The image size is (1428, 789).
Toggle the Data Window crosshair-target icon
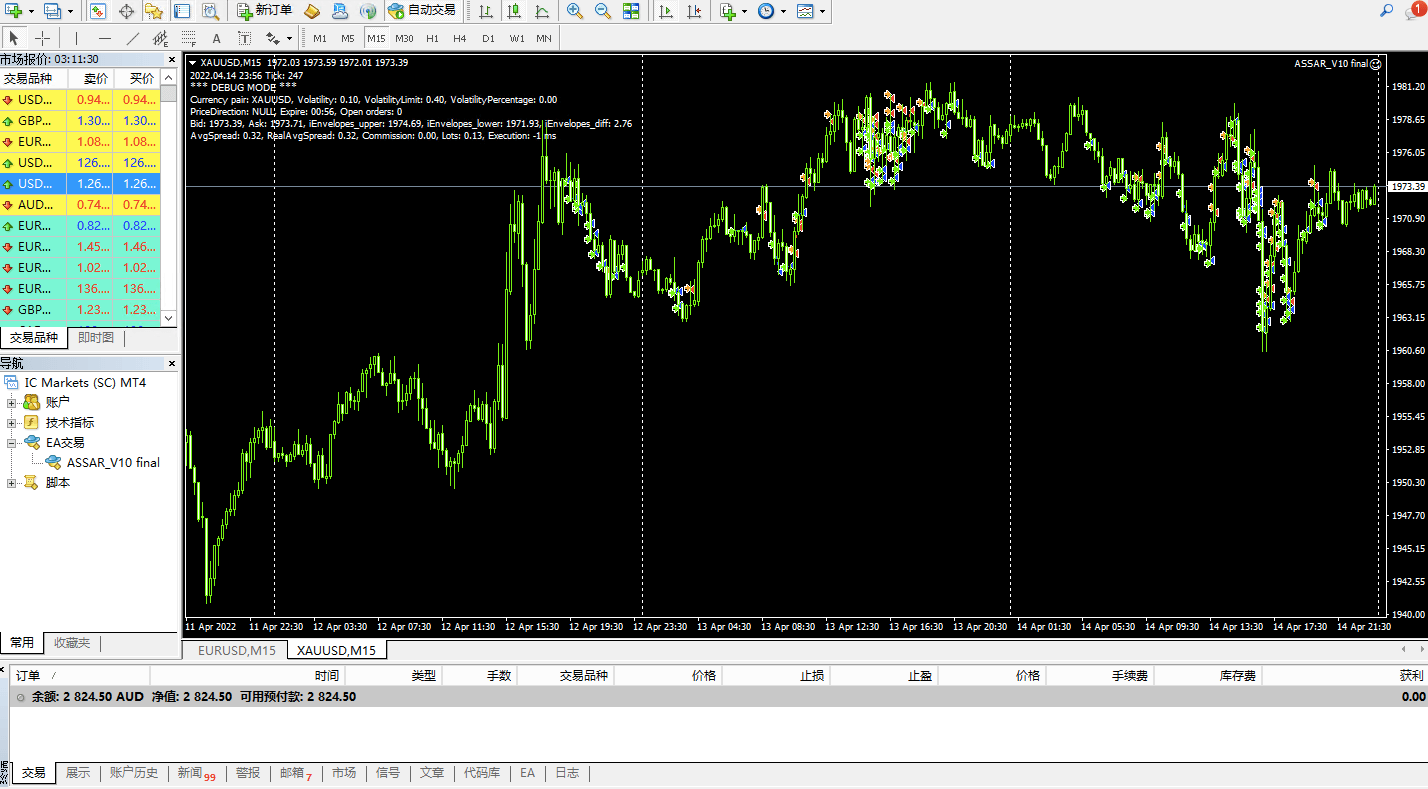[x=126, y=11]
